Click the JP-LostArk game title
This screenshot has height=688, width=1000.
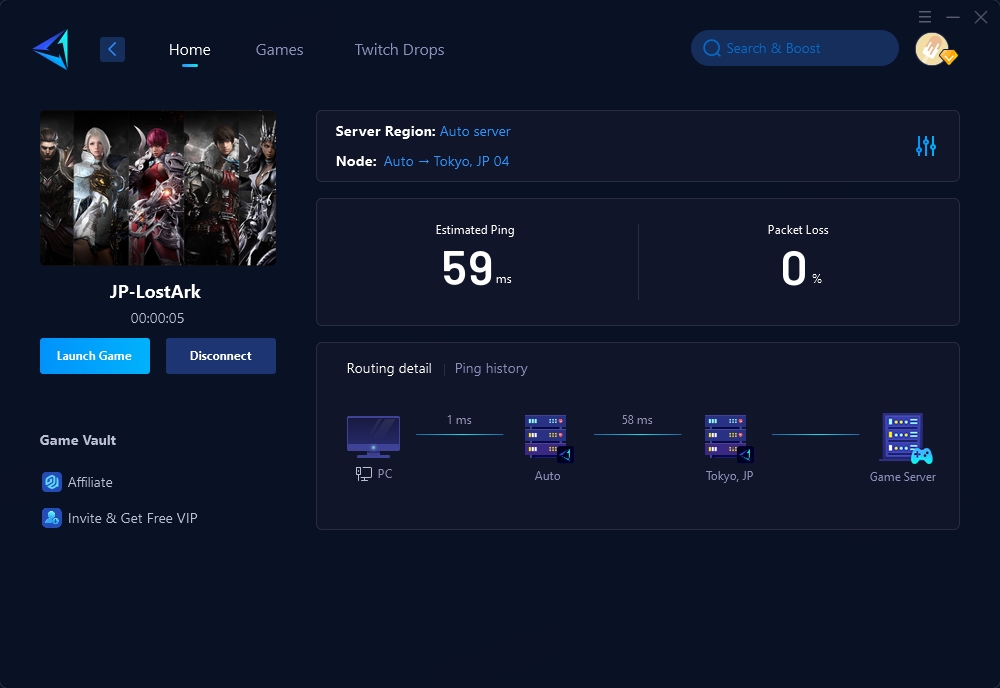(155, 292)
